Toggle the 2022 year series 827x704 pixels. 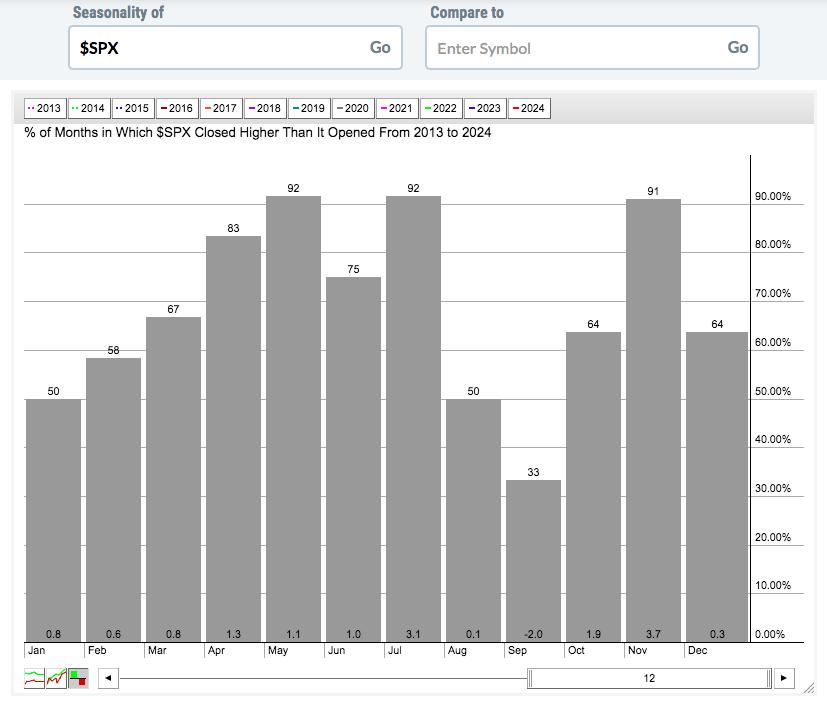pyautogui.click(x=441, y=108)
